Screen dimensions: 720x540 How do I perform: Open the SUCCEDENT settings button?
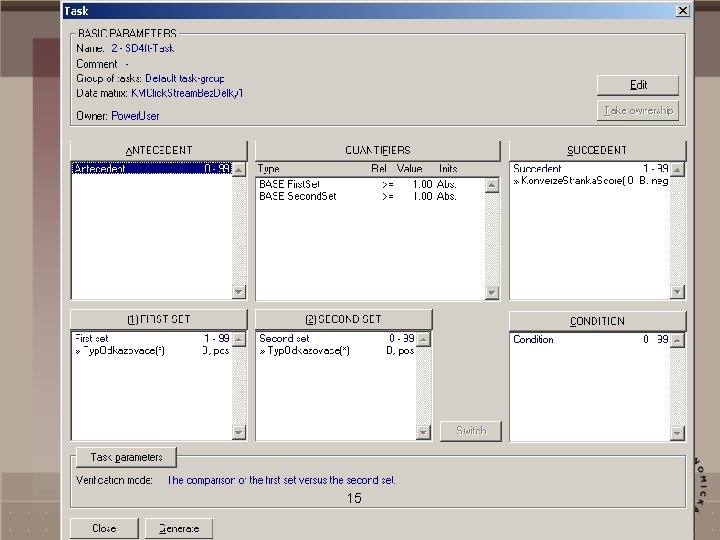click(597, 151)
